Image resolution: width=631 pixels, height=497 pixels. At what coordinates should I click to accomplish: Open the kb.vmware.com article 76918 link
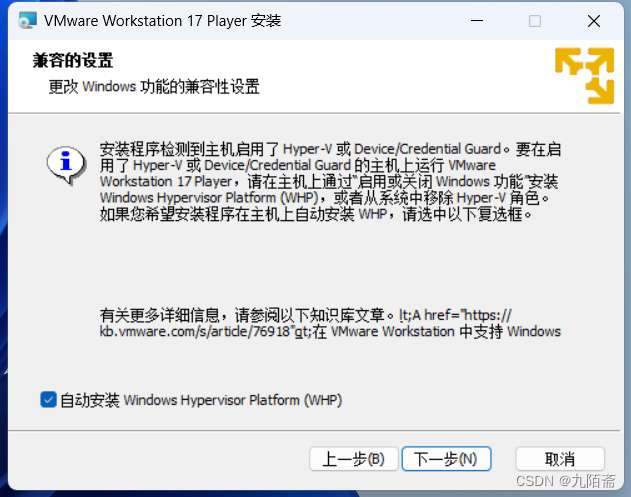click(330, 324)
